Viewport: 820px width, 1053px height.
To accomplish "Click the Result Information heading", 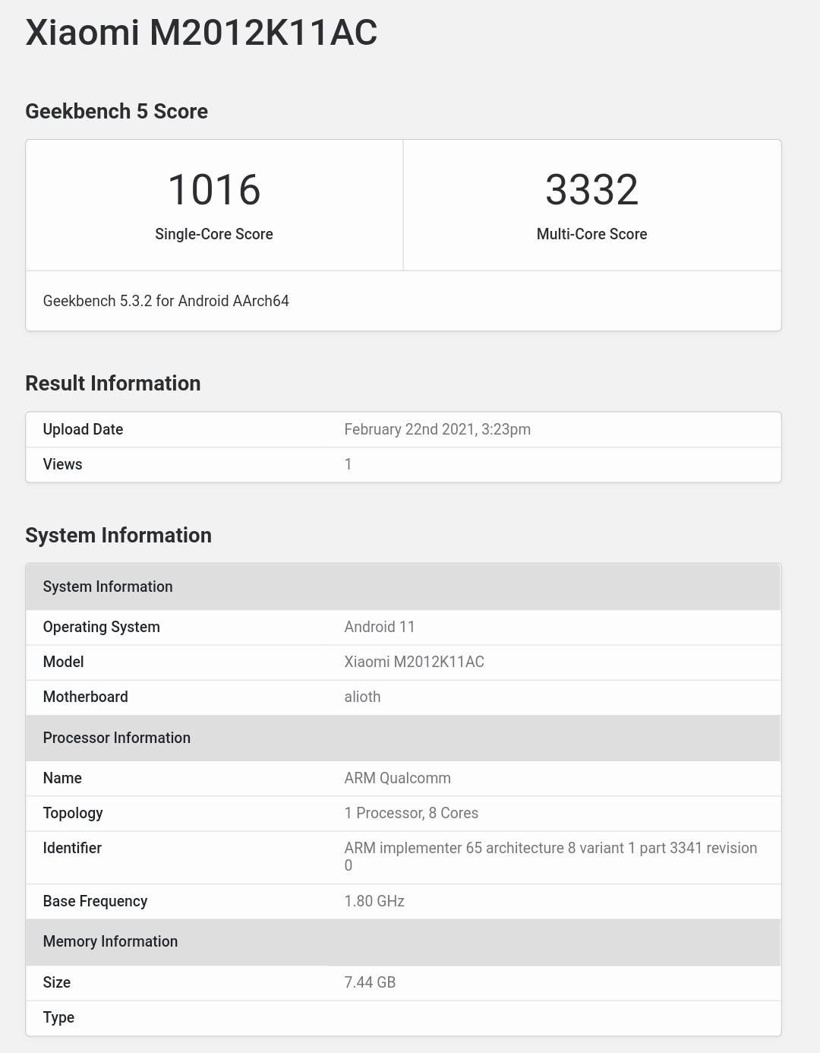I will coord(112,383).
